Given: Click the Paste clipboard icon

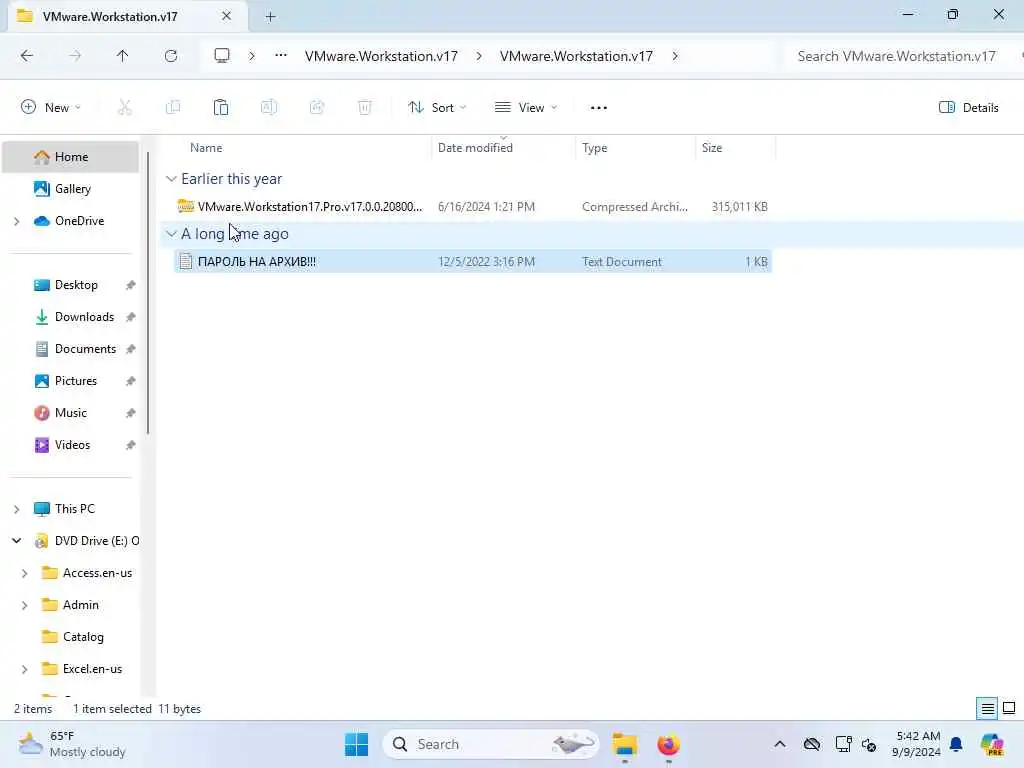Looking at the screenshot, I should tap(221, 107).
